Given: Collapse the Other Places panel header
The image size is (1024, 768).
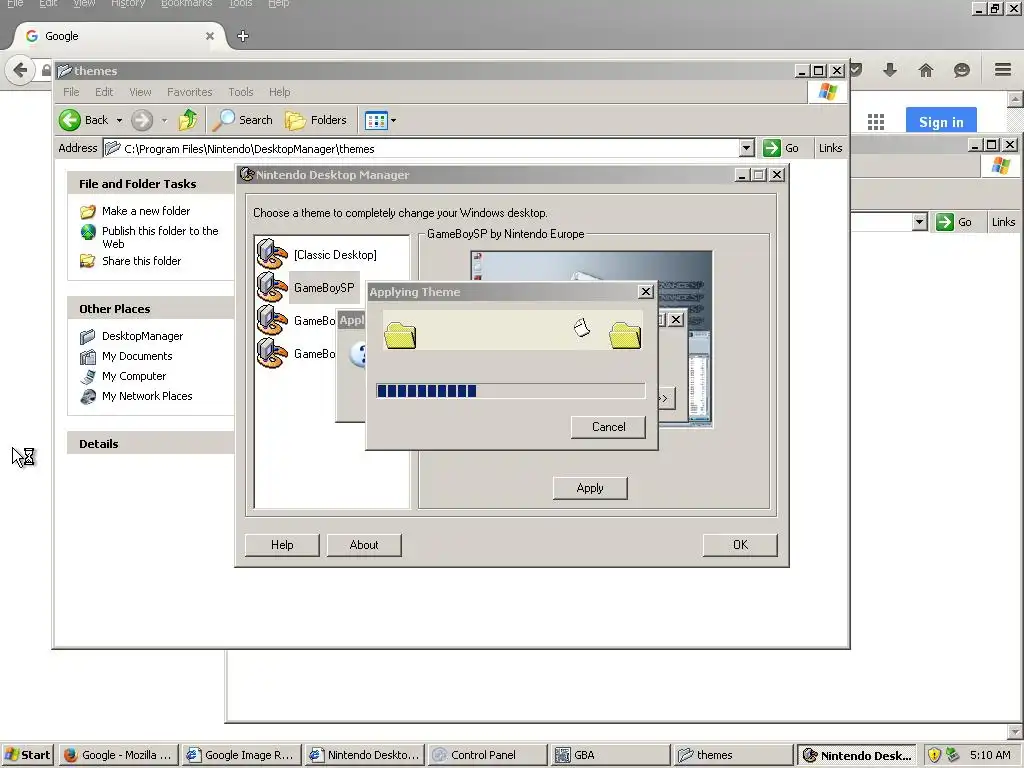Looking at the screenshot, I should tap(151, 308).
